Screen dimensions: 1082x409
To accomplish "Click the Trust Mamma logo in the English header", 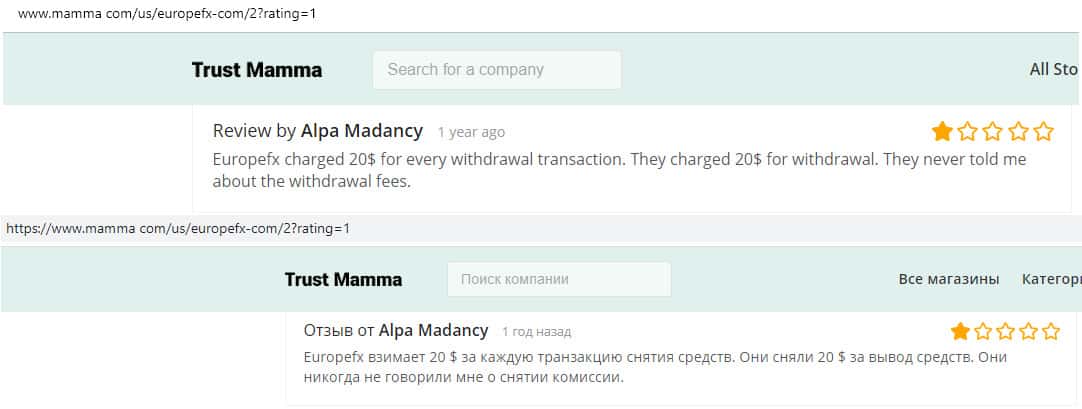I will [257, 70].
